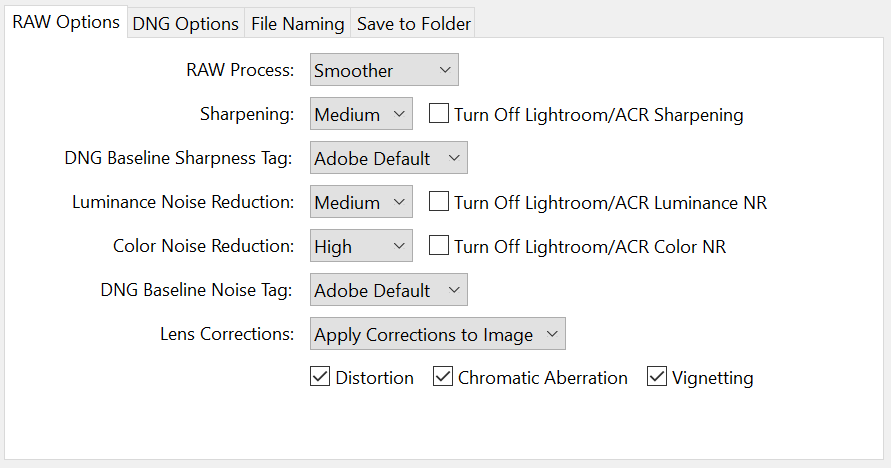
Task: Check Turn Off Lightroom/ACR Luminance NR
Action: 438,203
